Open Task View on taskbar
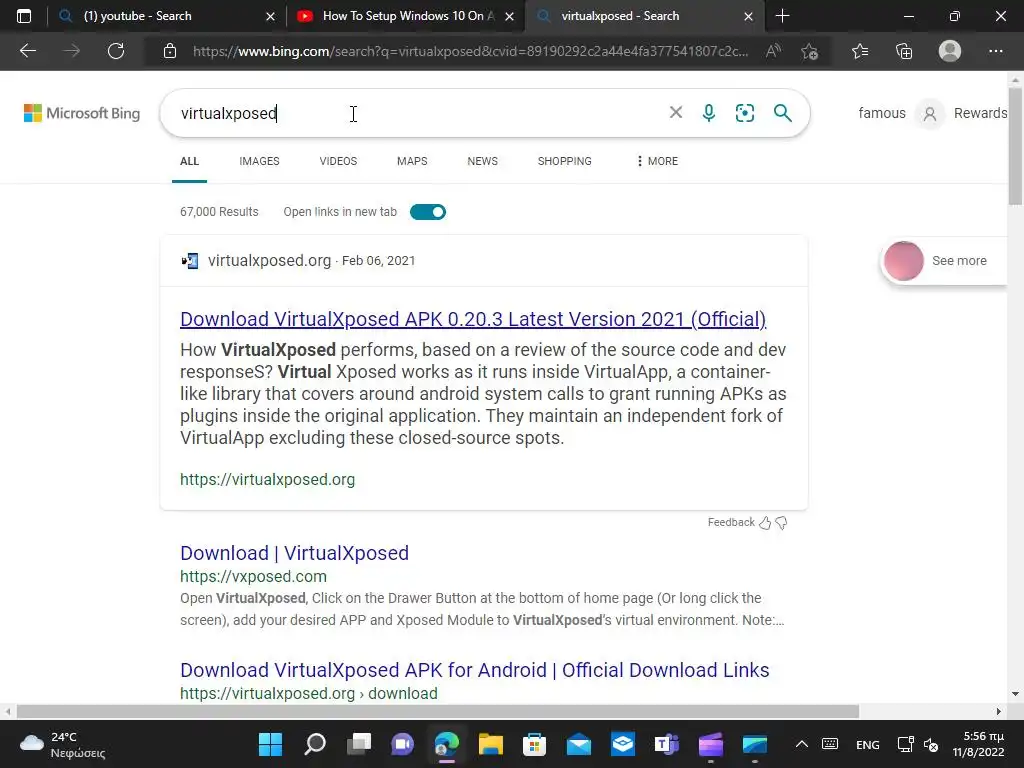 359,744
